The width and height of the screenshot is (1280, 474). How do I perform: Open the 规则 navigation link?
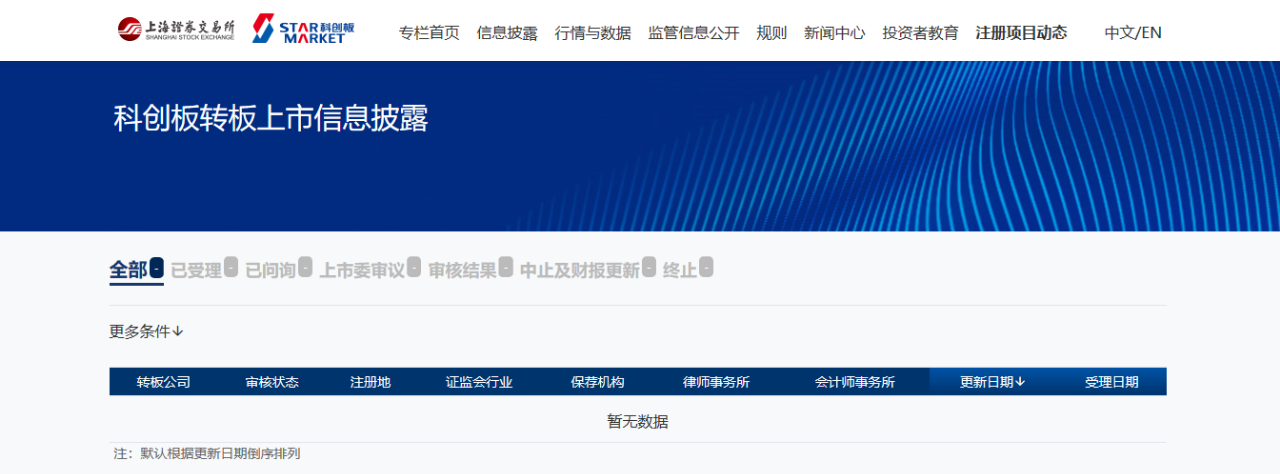(x=772, y=33)
